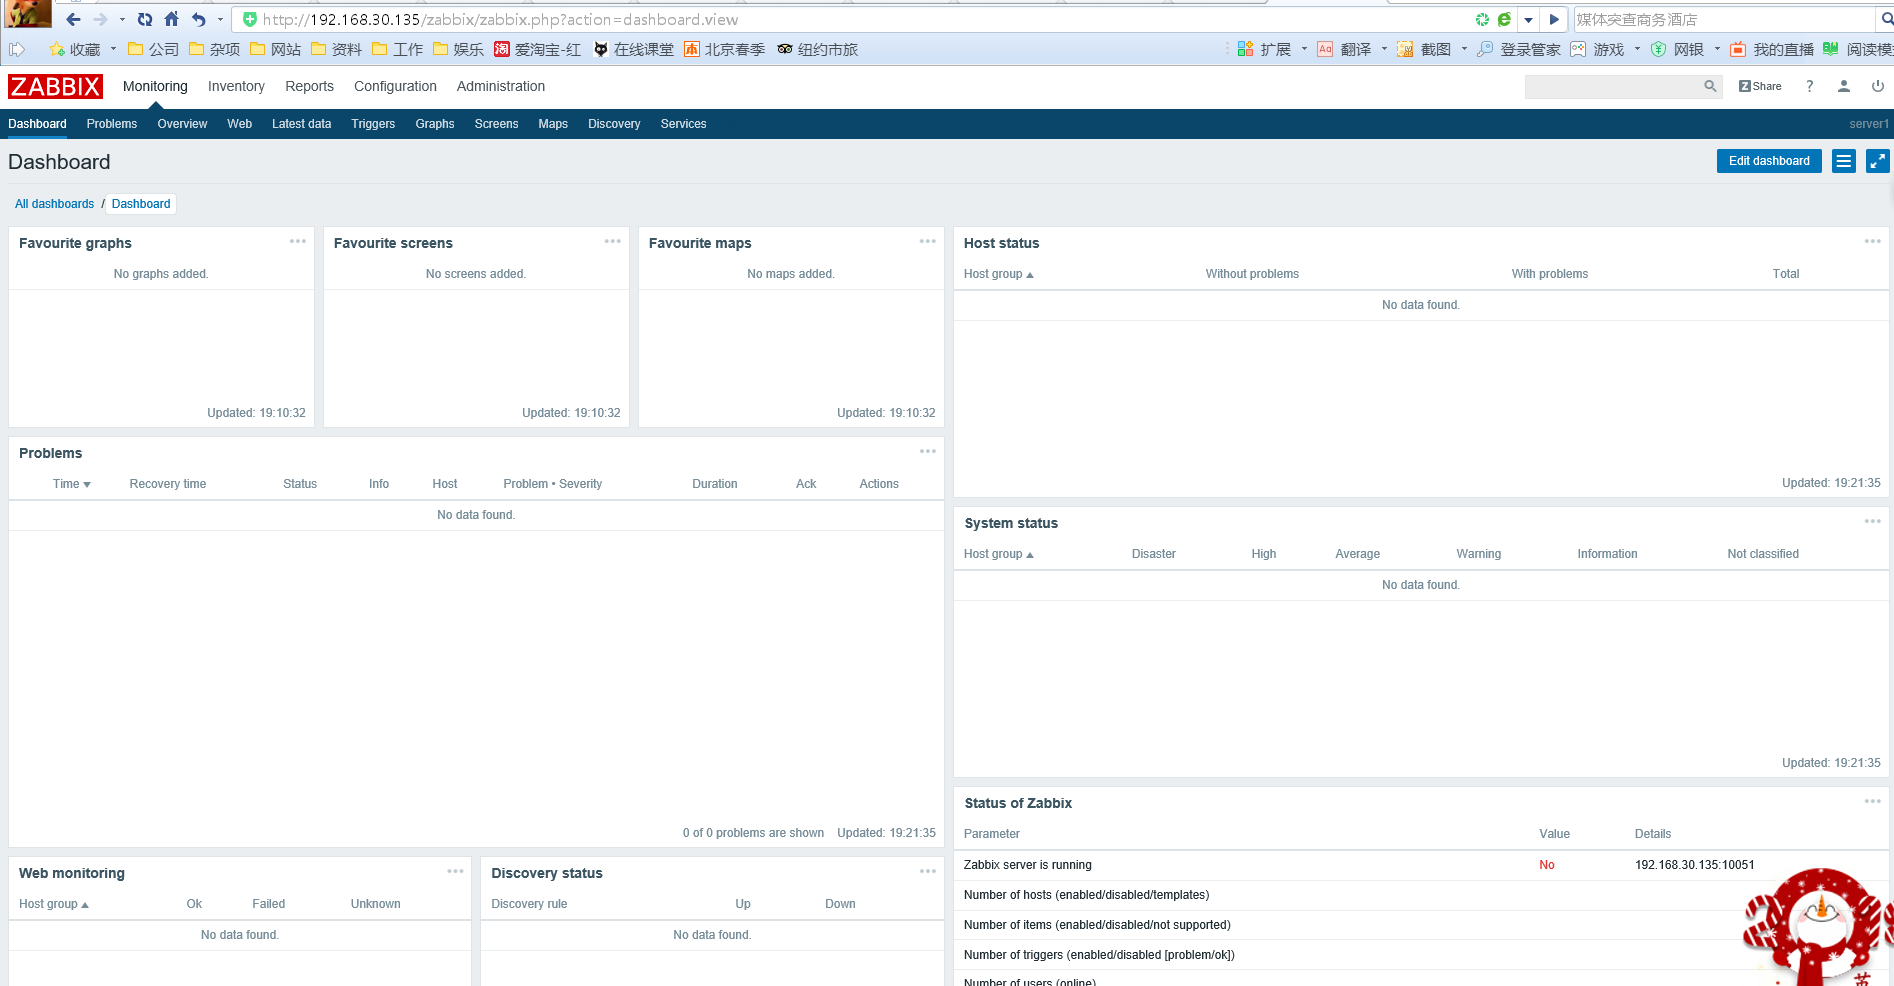The width and height of the screenshot is (1894, 986).
Task: Sort Problems by the Time column
Action: pos(71,484)
